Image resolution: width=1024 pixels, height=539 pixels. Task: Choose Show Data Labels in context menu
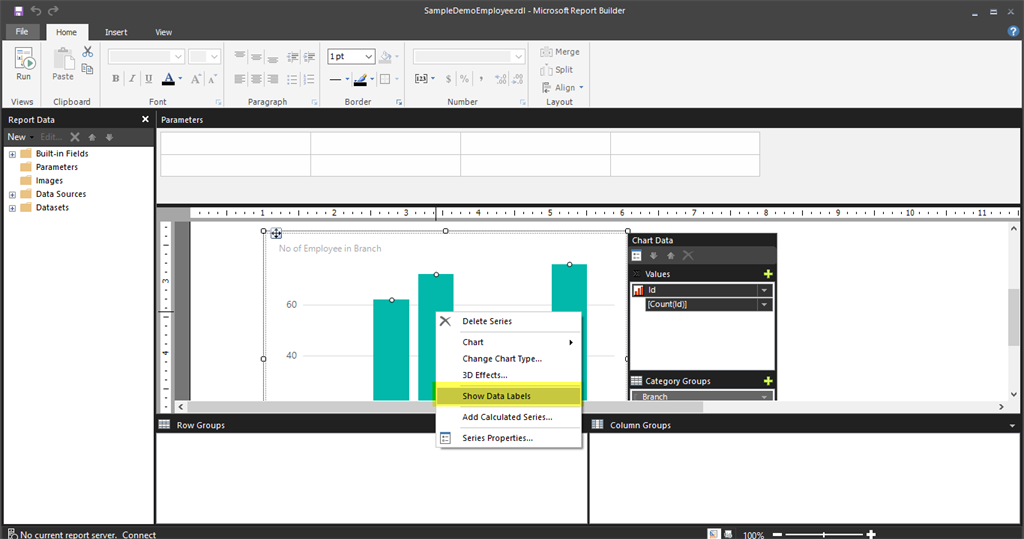point(508,396)
